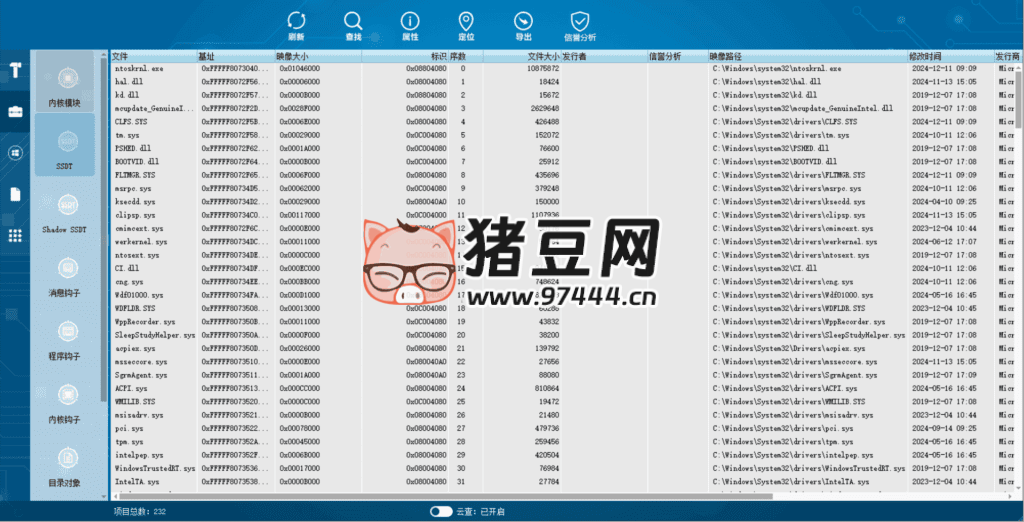Image resolution: width=1024 pixels, height=522 pixels.
Task: Click path C:\Windows\system32\drivers\msisadrv.sys
Action: coord(793,415)
